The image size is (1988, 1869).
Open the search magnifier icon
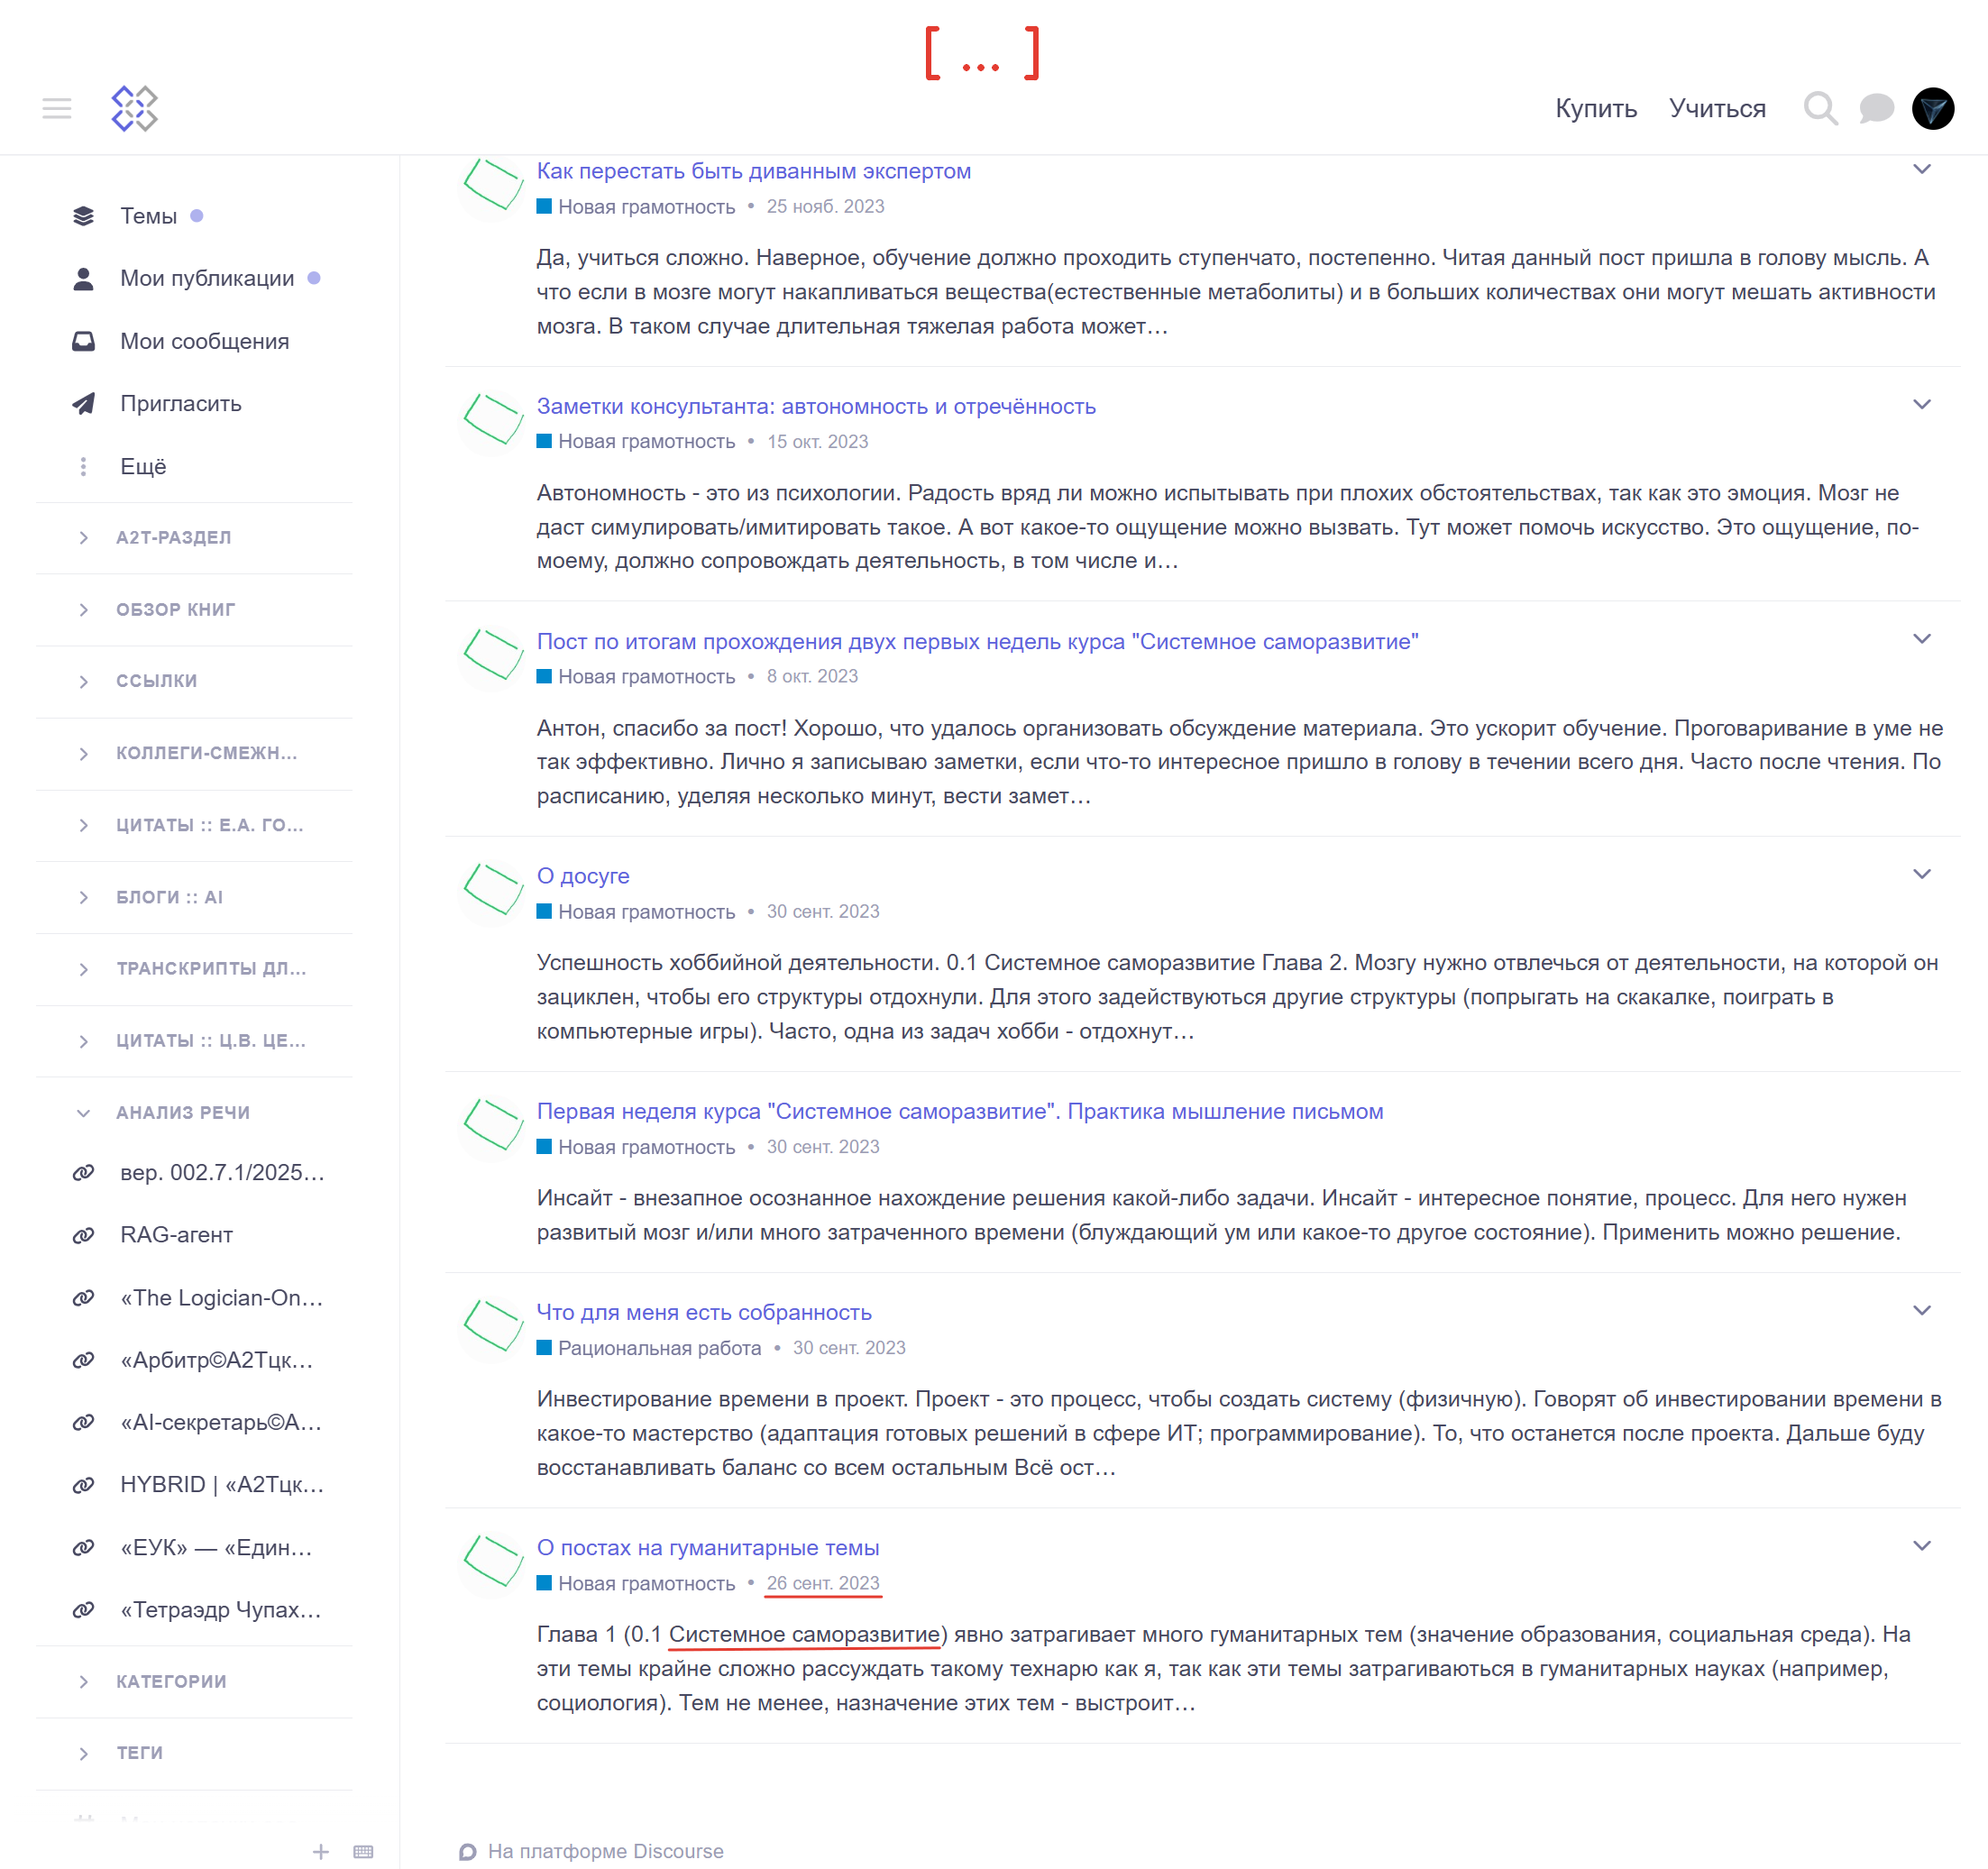coord(1819,108)
